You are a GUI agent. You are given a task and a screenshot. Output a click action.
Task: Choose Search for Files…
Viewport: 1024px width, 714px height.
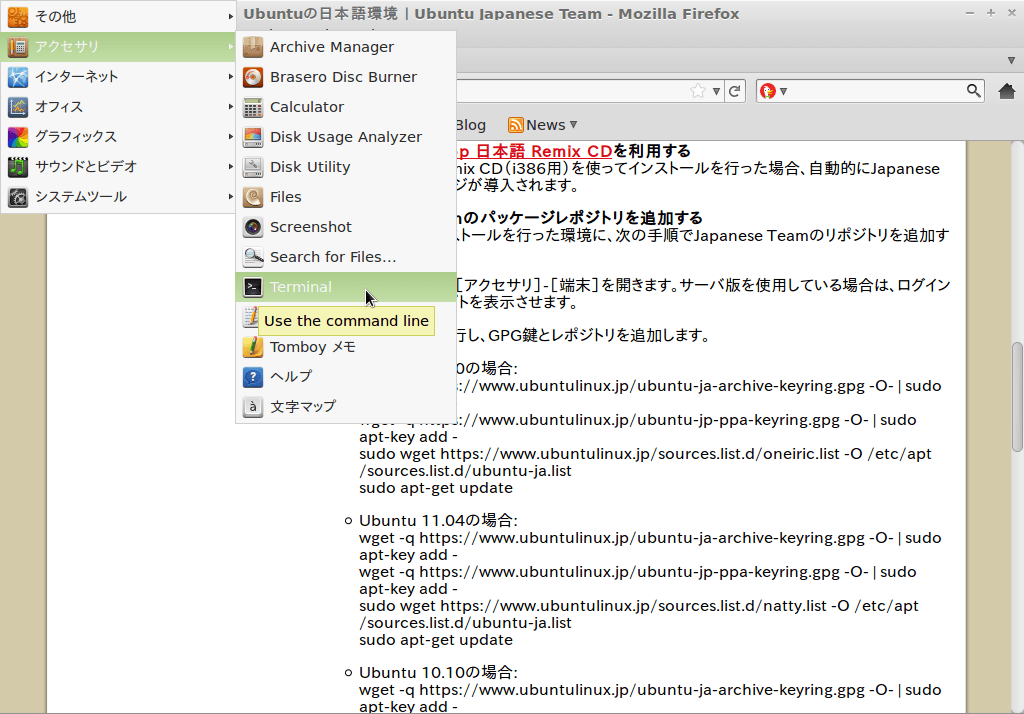(x=345, y=257)
